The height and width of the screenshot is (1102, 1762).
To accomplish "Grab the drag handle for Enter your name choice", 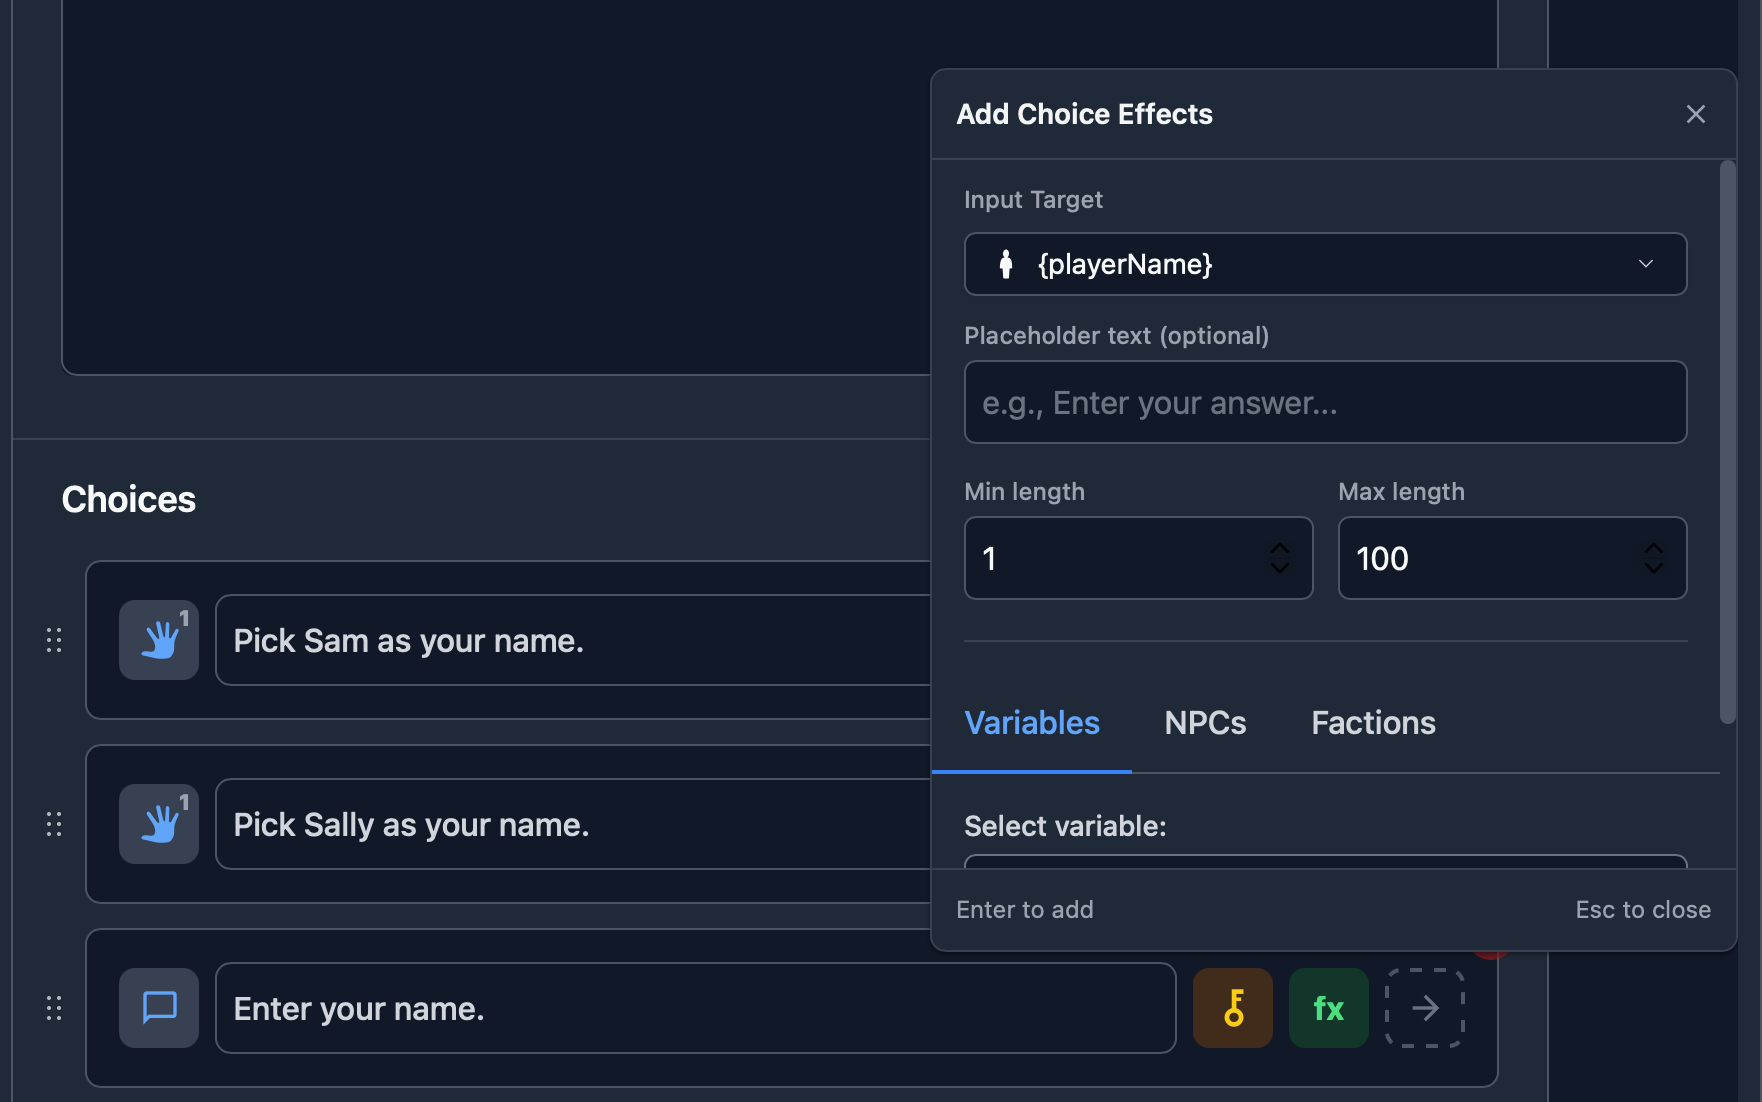I will (54, 1008).
